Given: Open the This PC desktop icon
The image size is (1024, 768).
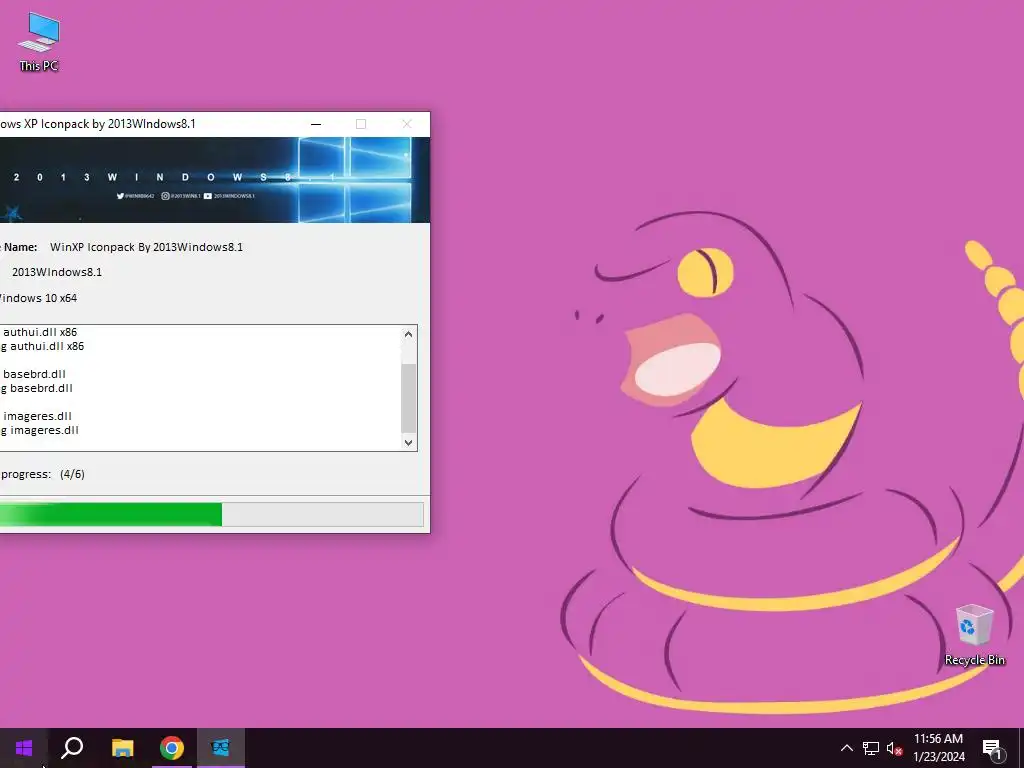Looking at the screenshot, I should pyautogui.click(x=39, y=42).
